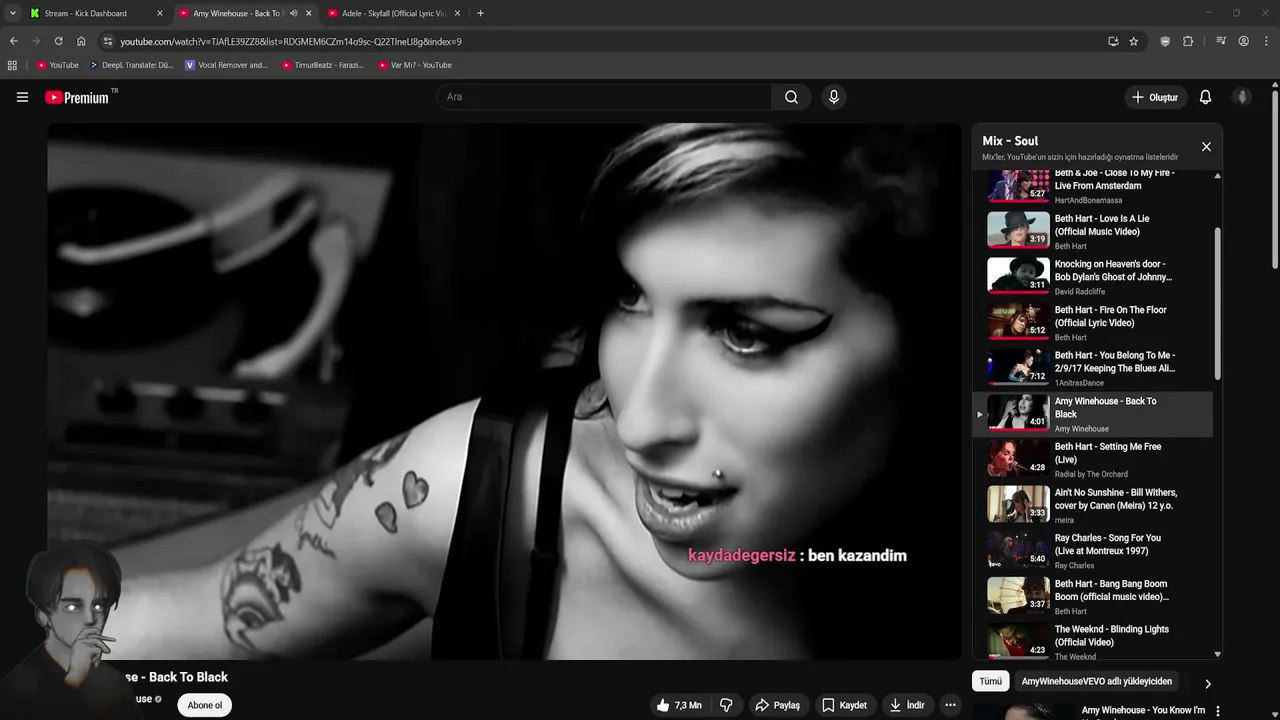
Task: Share the video via Paylaş button
Action: (x=777, y=705)
